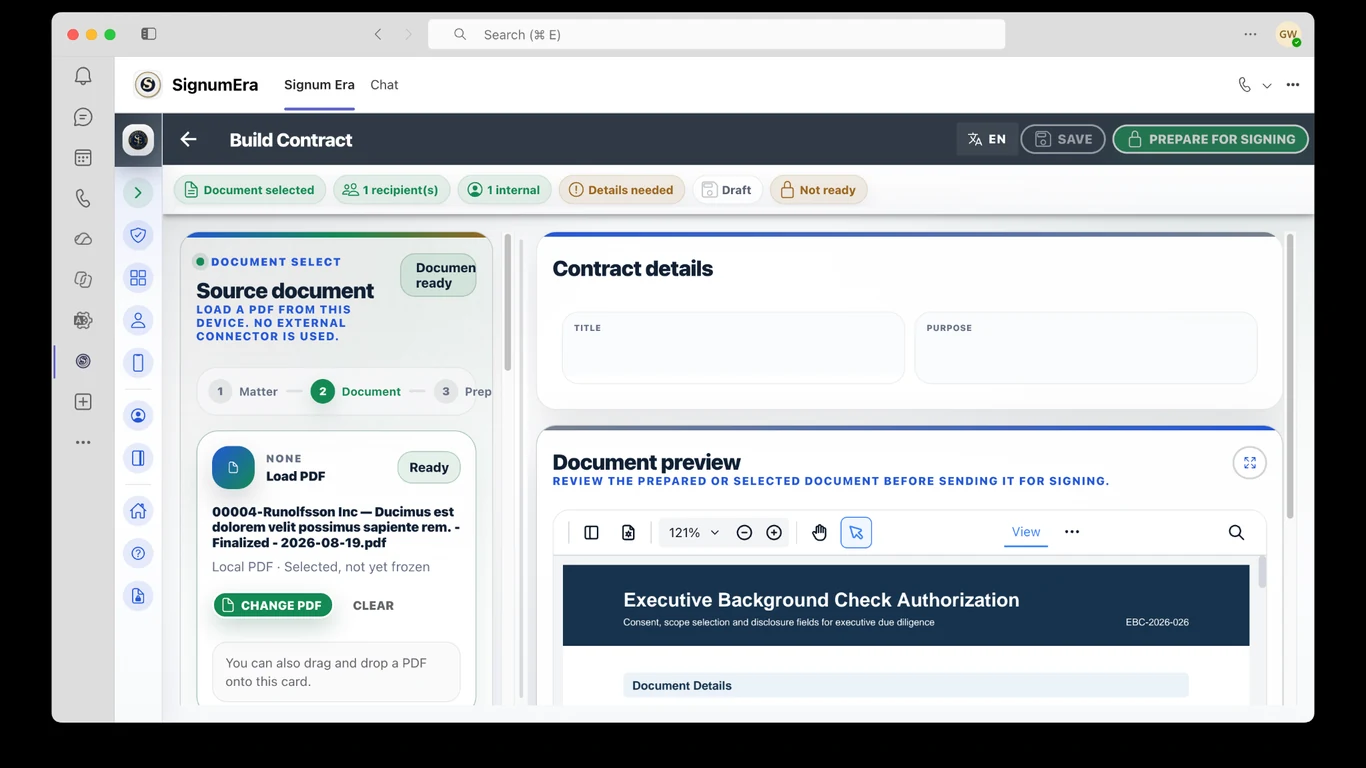
Task: Select the View tab in the PDF toolbar
Action: click(x=1026, y=532)
